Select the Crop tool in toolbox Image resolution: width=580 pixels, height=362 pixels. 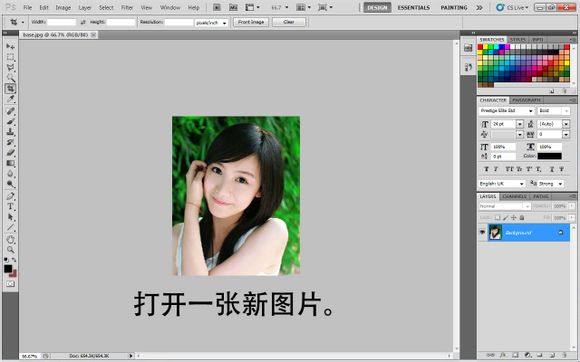click(10, 88)
